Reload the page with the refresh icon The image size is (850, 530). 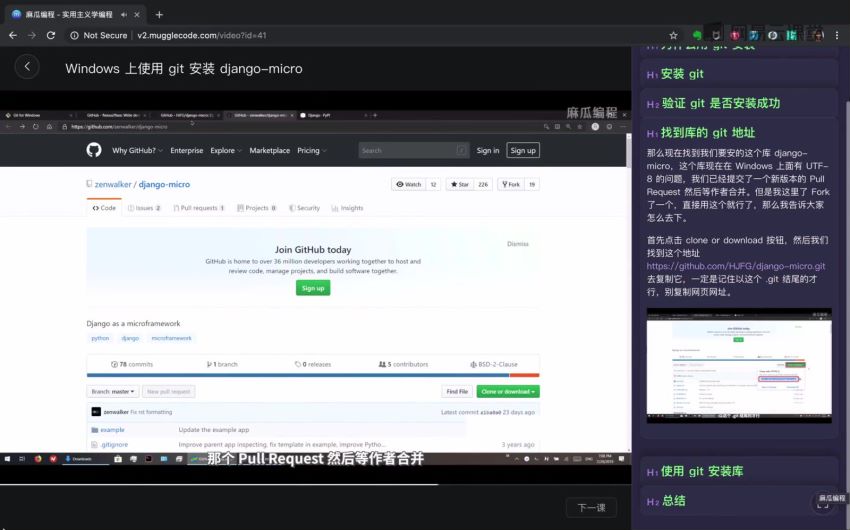(53, 35)
